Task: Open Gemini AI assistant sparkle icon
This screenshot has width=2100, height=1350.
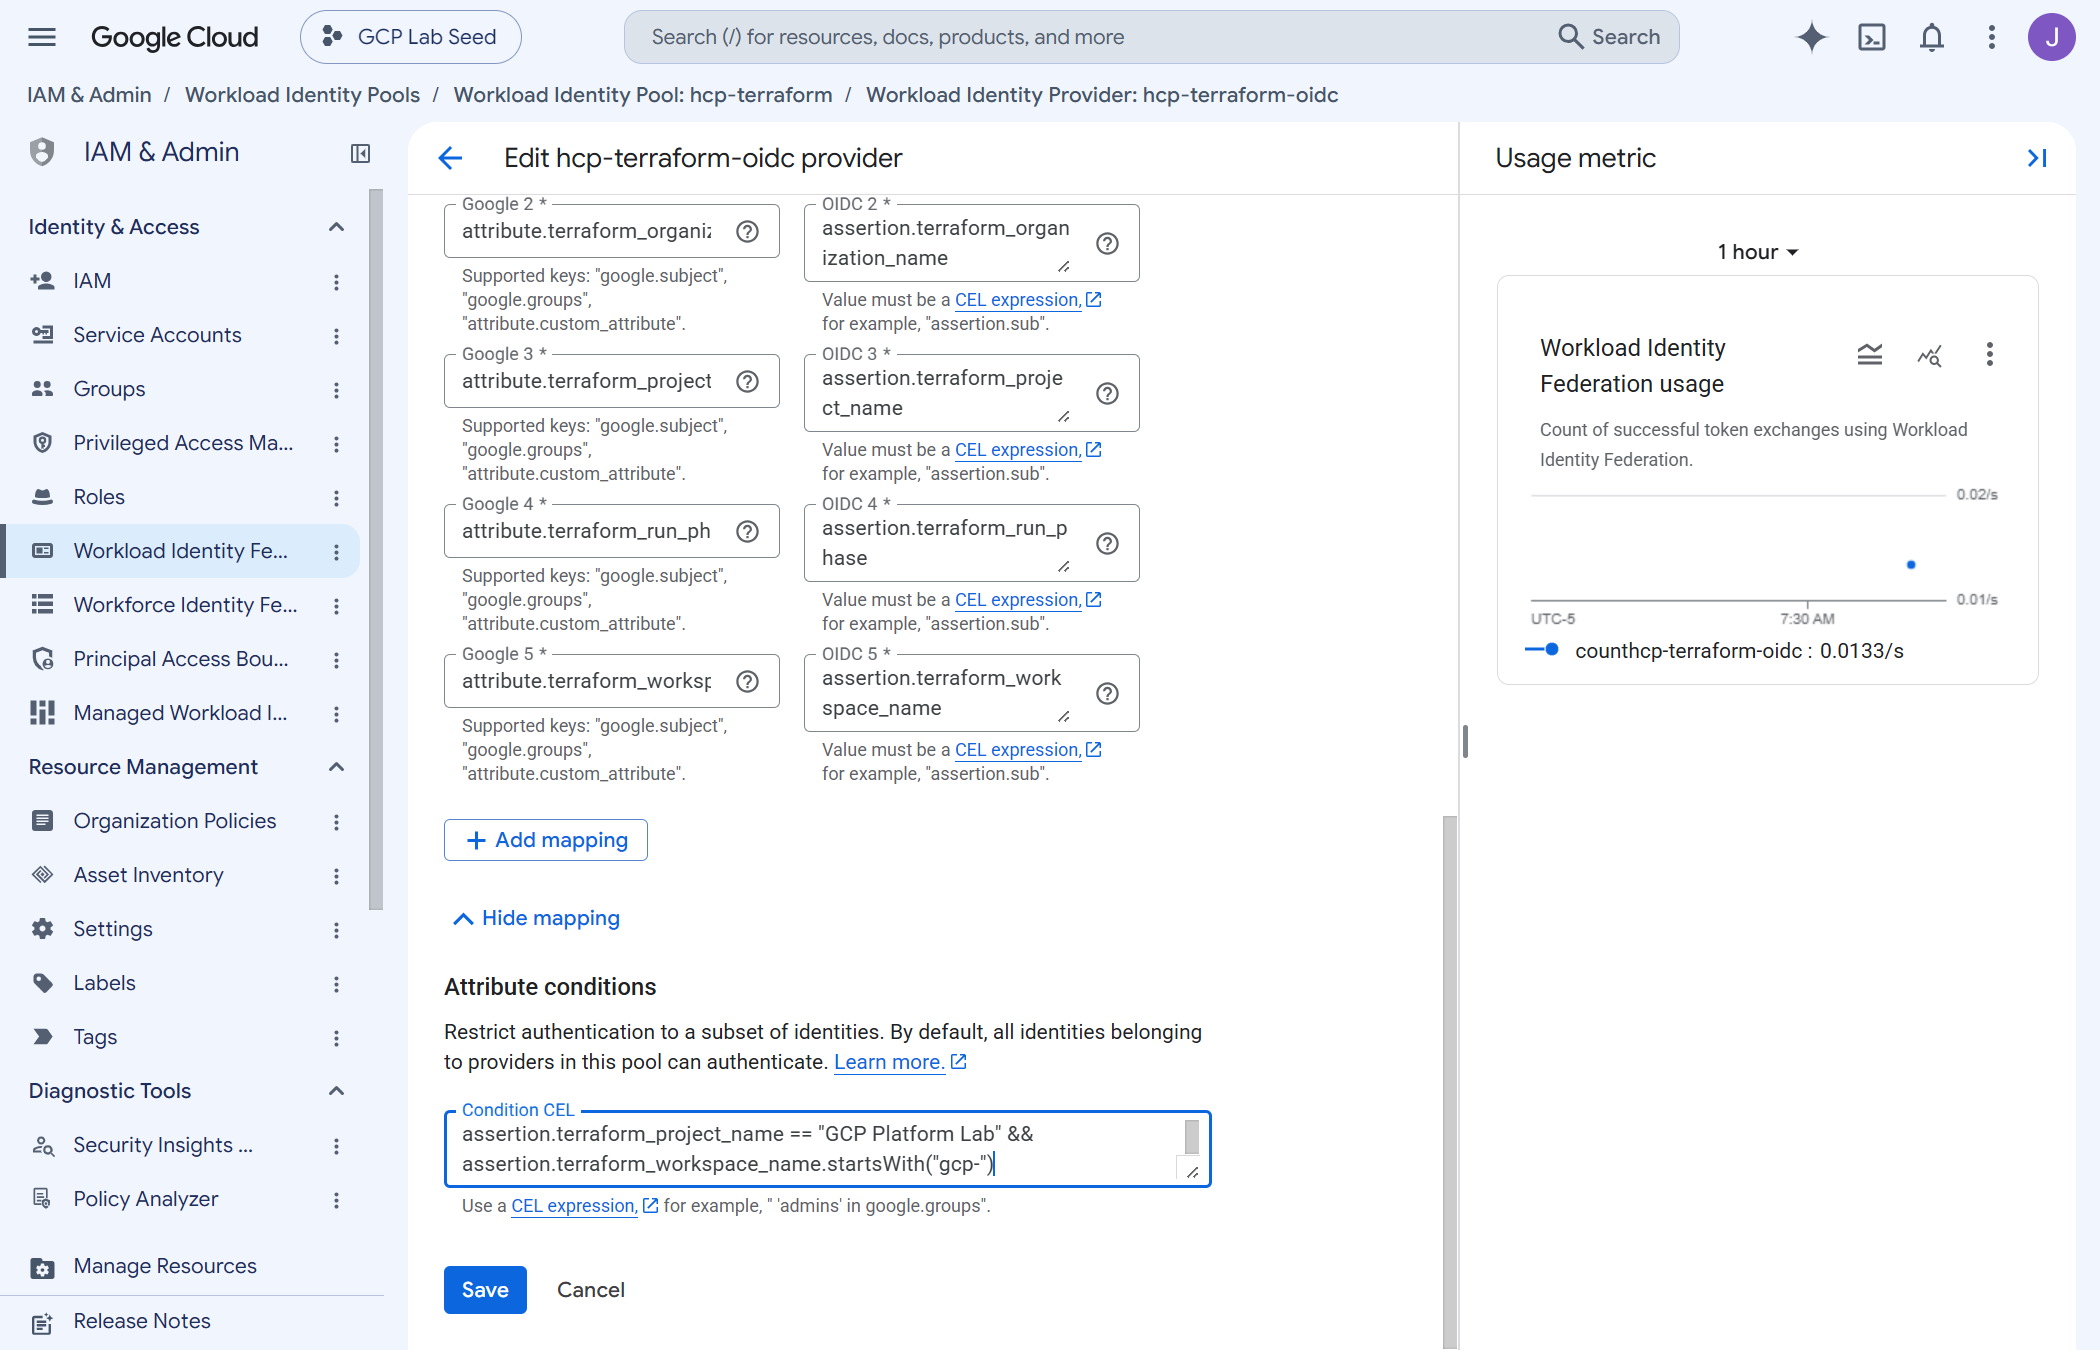Action: (1811, 37)
